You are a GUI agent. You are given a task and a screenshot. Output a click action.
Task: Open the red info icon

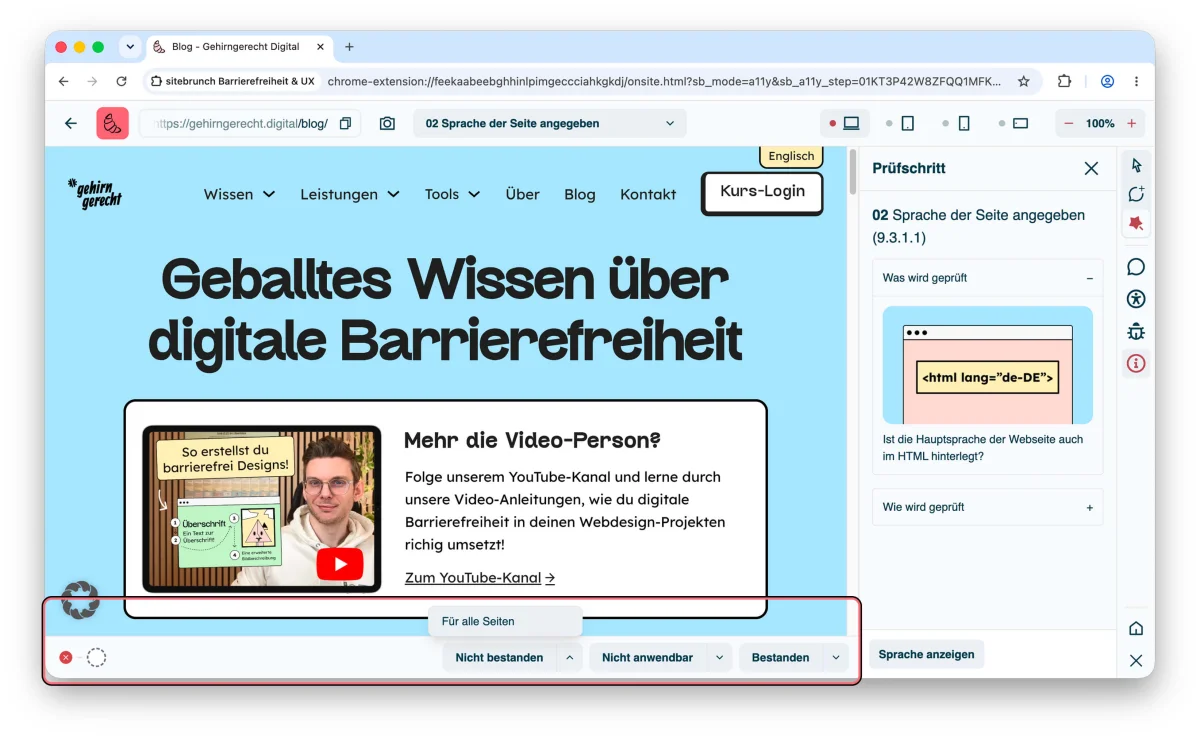click(1136, 363)
